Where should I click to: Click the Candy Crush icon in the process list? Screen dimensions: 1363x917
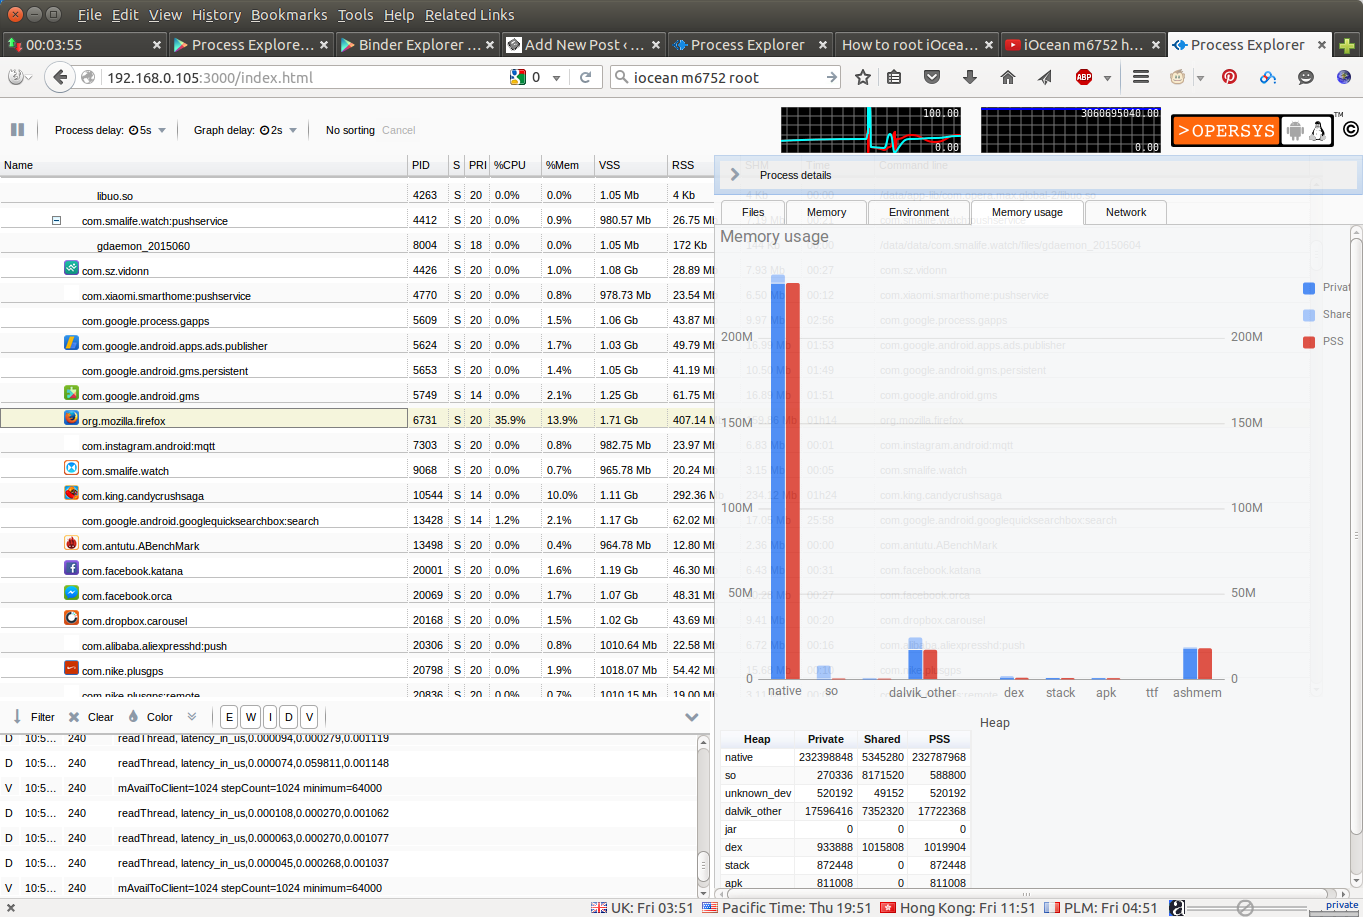tap(71, 494)
